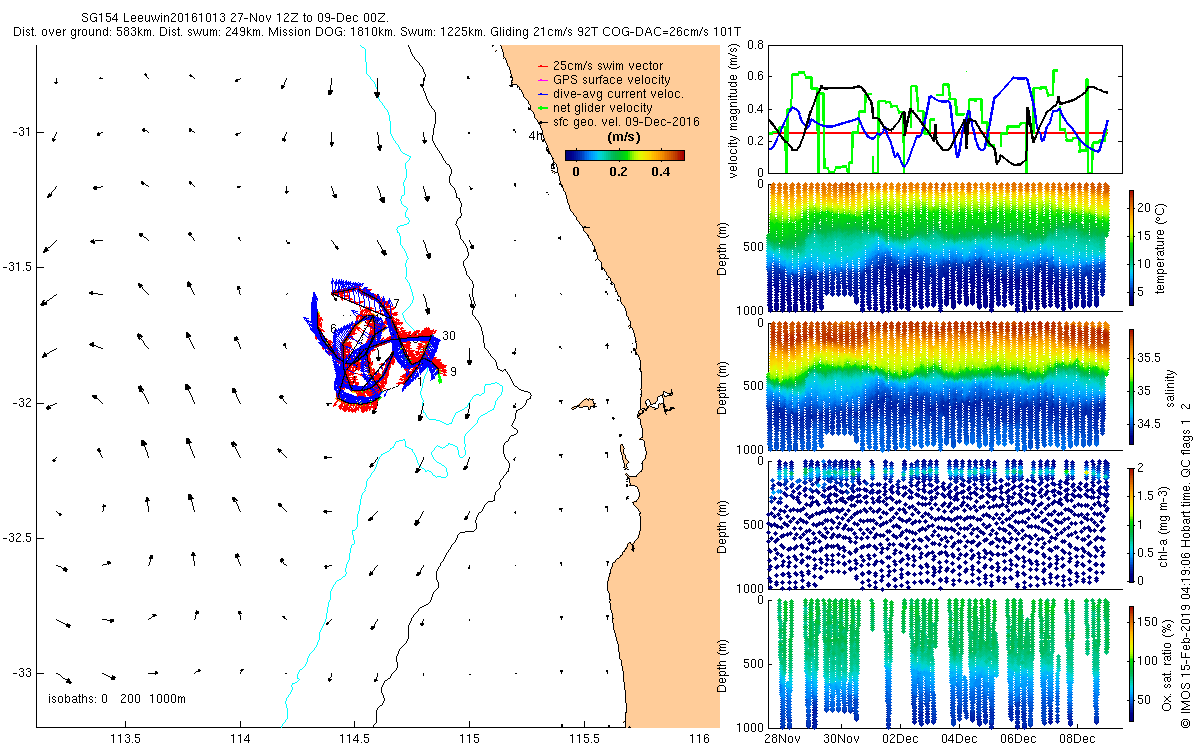Select the 'GPS surface velocity' legend entry

[x=604, y=79]
